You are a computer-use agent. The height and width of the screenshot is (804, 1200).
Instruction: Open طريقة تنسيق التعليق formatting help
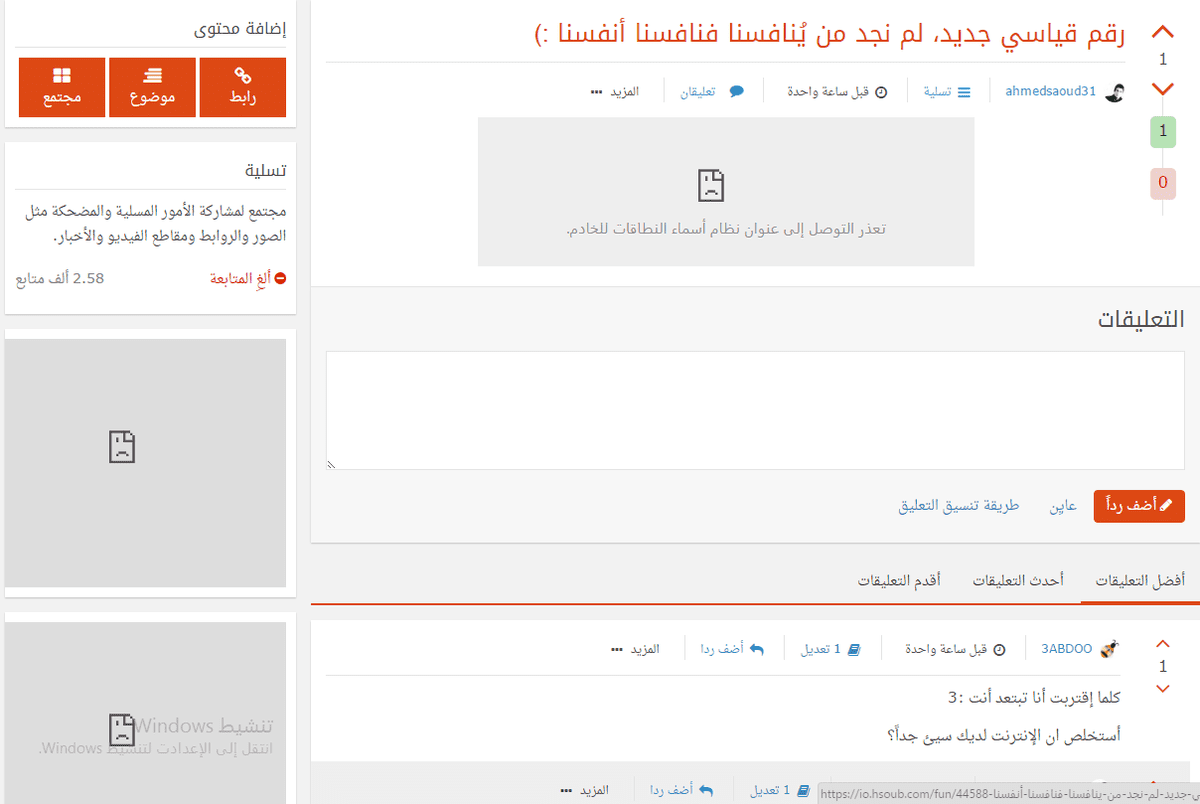[x=959, y=506]
